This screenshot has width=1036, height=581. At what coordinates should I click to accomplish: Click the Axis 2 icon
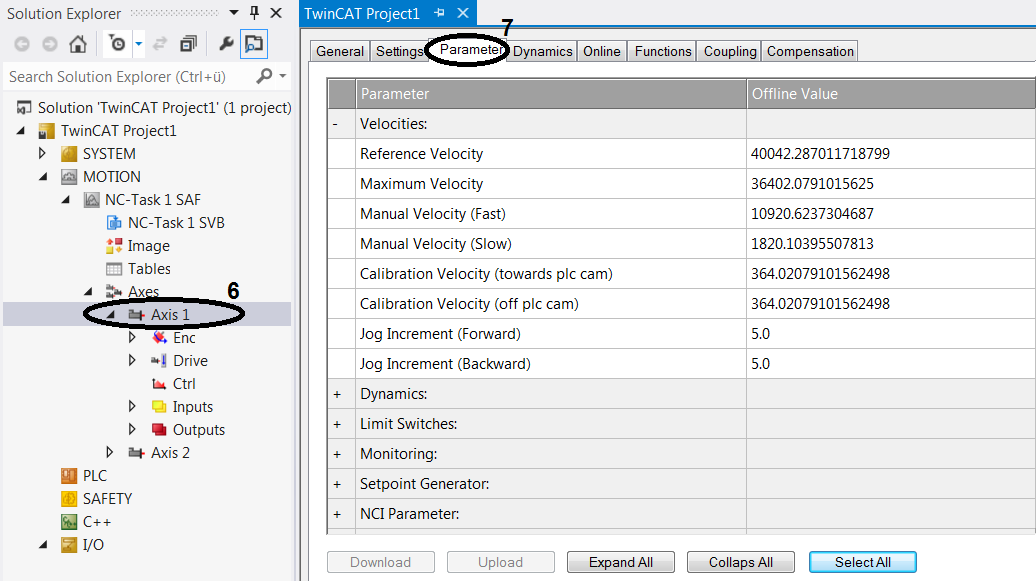point(136,453)
